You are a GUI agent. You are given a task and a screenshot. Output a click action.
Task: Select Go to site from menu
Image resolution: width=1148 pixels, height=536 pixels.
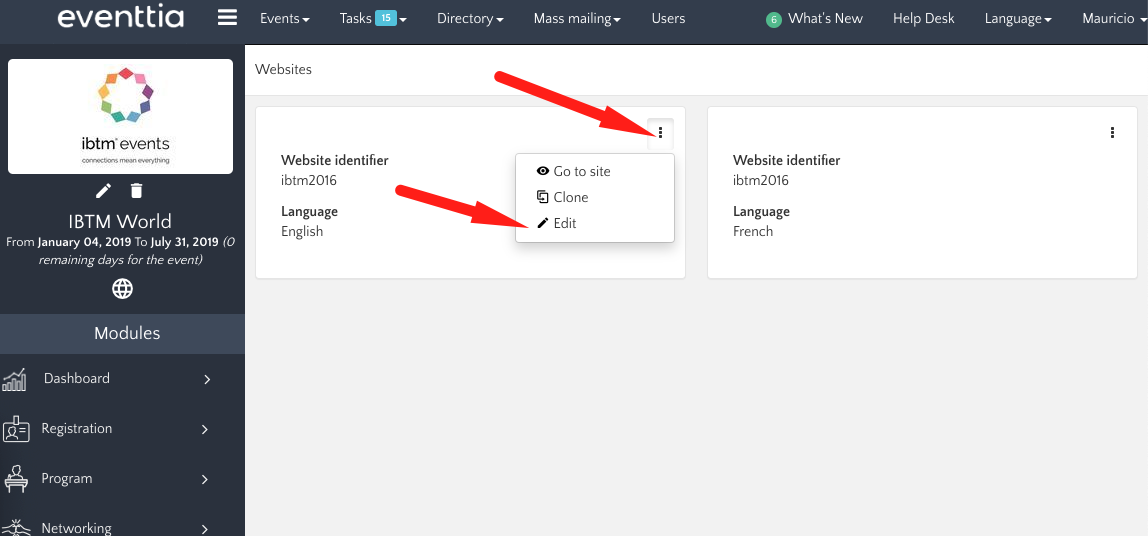pyautogui.click(x=581, y=171)
